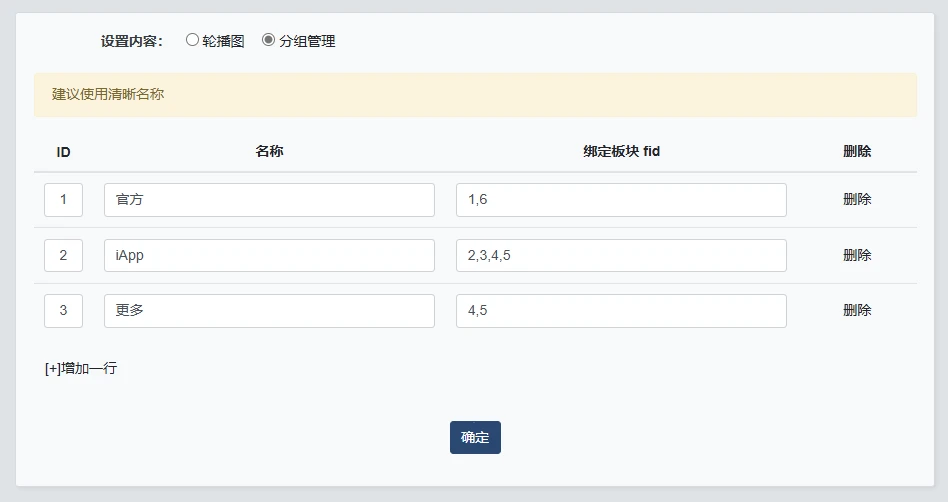The width and height of the screenshot is (948, 502).
Task: Select the 分组管理 radio option
Action: point(268,41)
